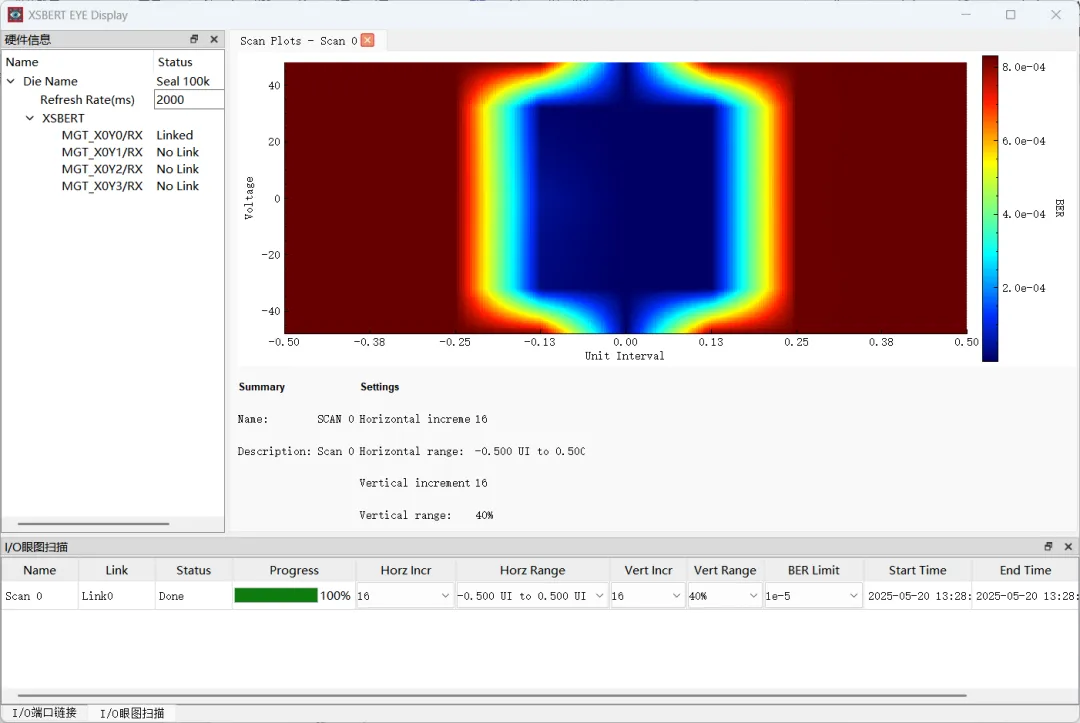Screen dimensions: 1080x723
Task: Open the Vert Incr dropdown
Action: pos(647,596)
